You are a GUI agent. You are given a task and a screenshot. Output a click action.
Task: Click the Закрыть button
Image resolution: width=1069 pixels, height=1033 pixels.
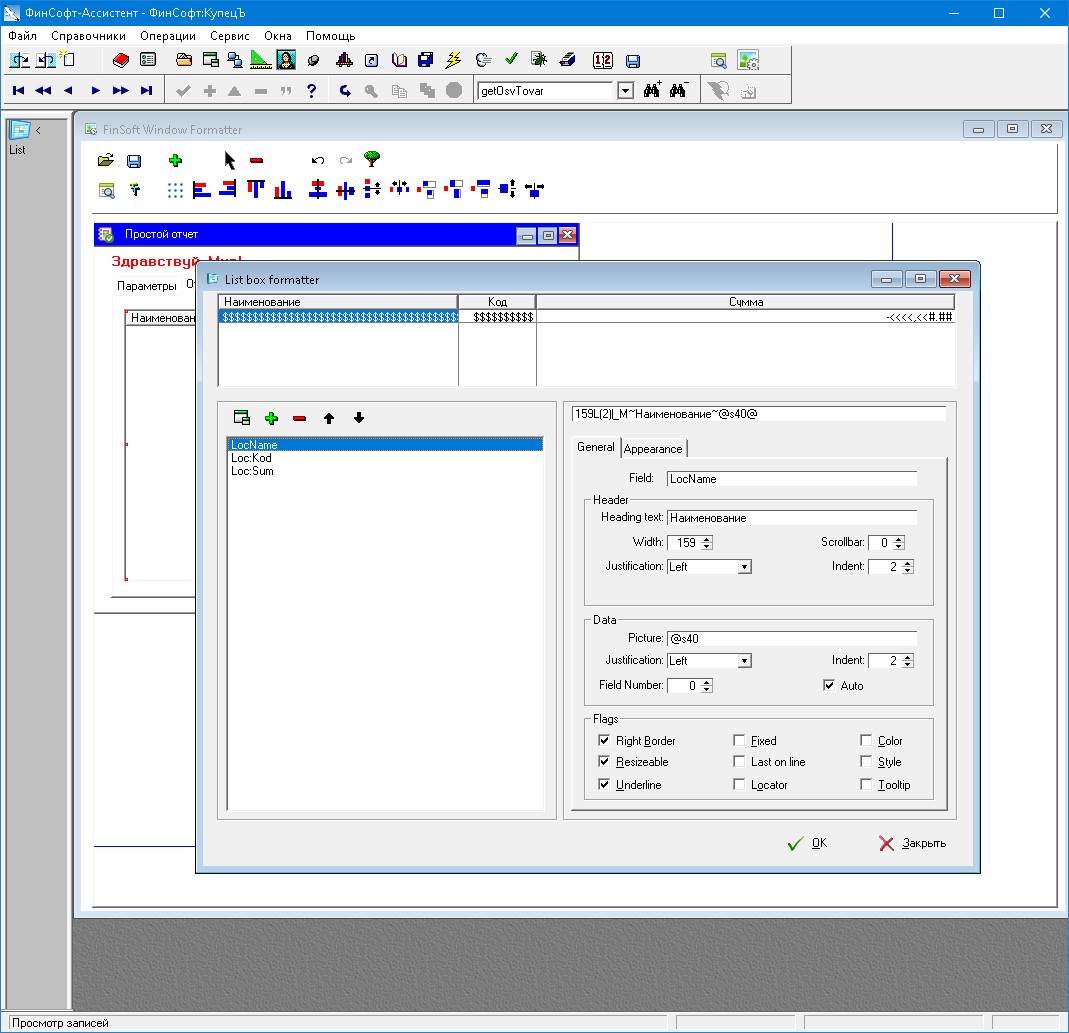(x=912, y=843)
